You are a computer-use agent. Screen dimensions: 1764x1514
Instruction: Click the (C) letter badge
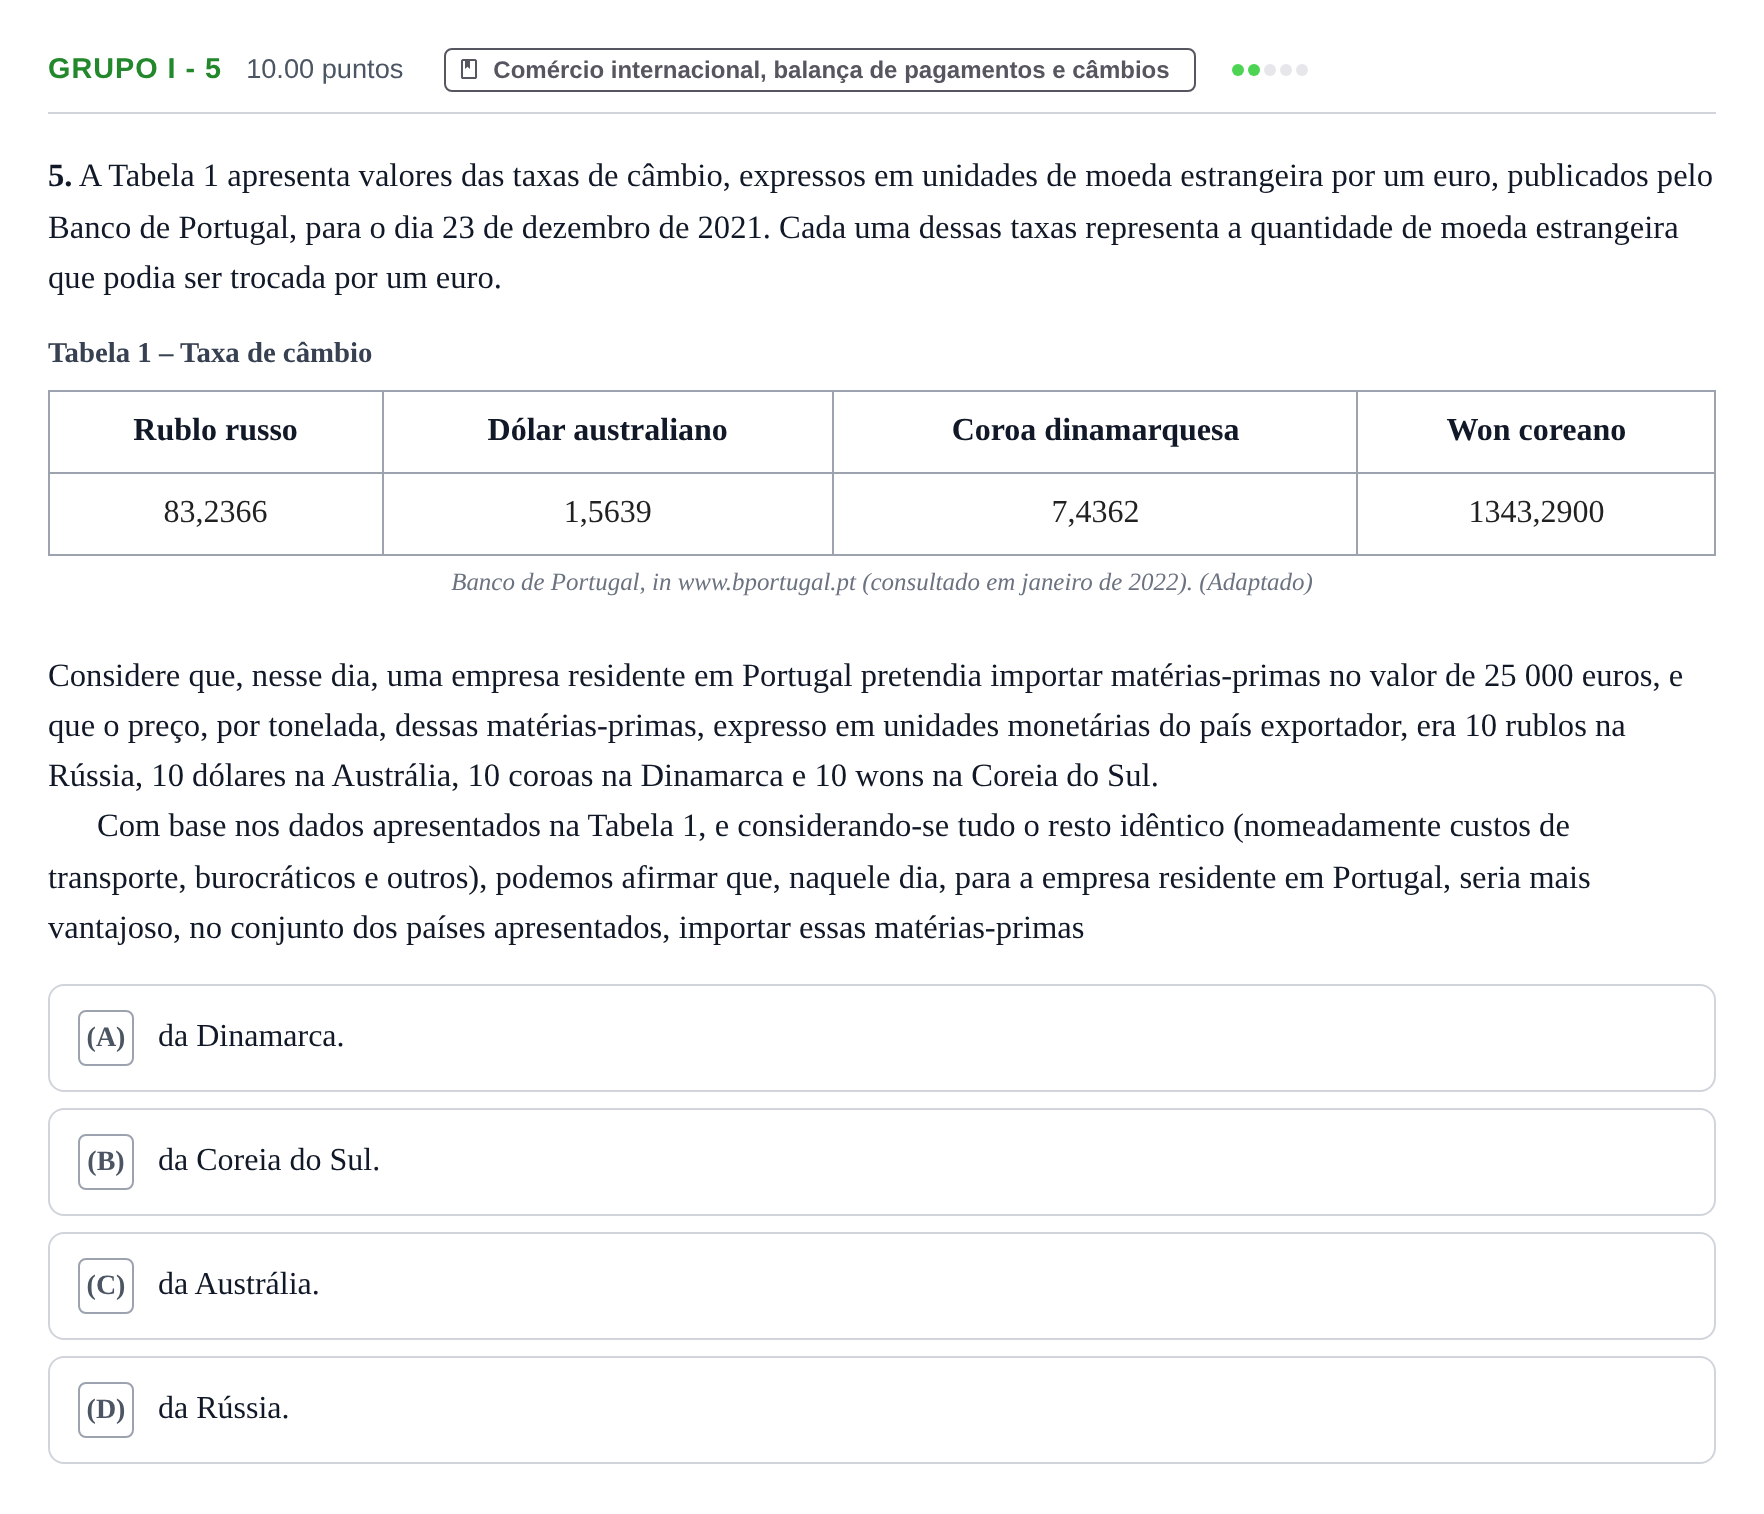click(106, 1286)
